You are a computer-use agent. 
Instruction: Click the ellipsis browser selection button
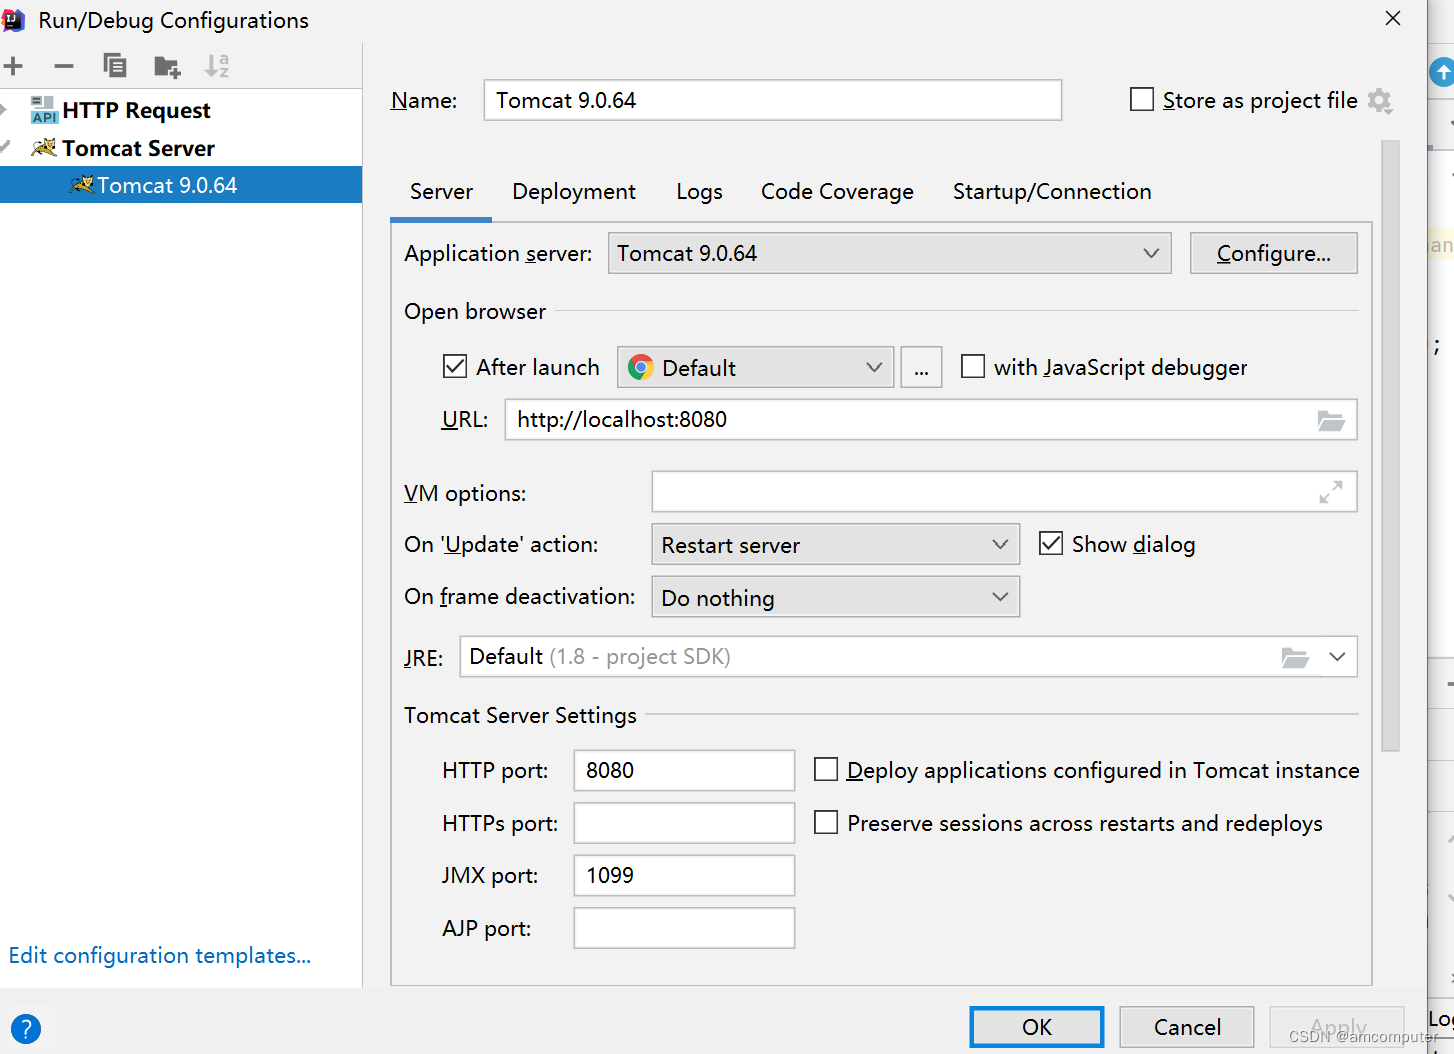click(921, 368)
